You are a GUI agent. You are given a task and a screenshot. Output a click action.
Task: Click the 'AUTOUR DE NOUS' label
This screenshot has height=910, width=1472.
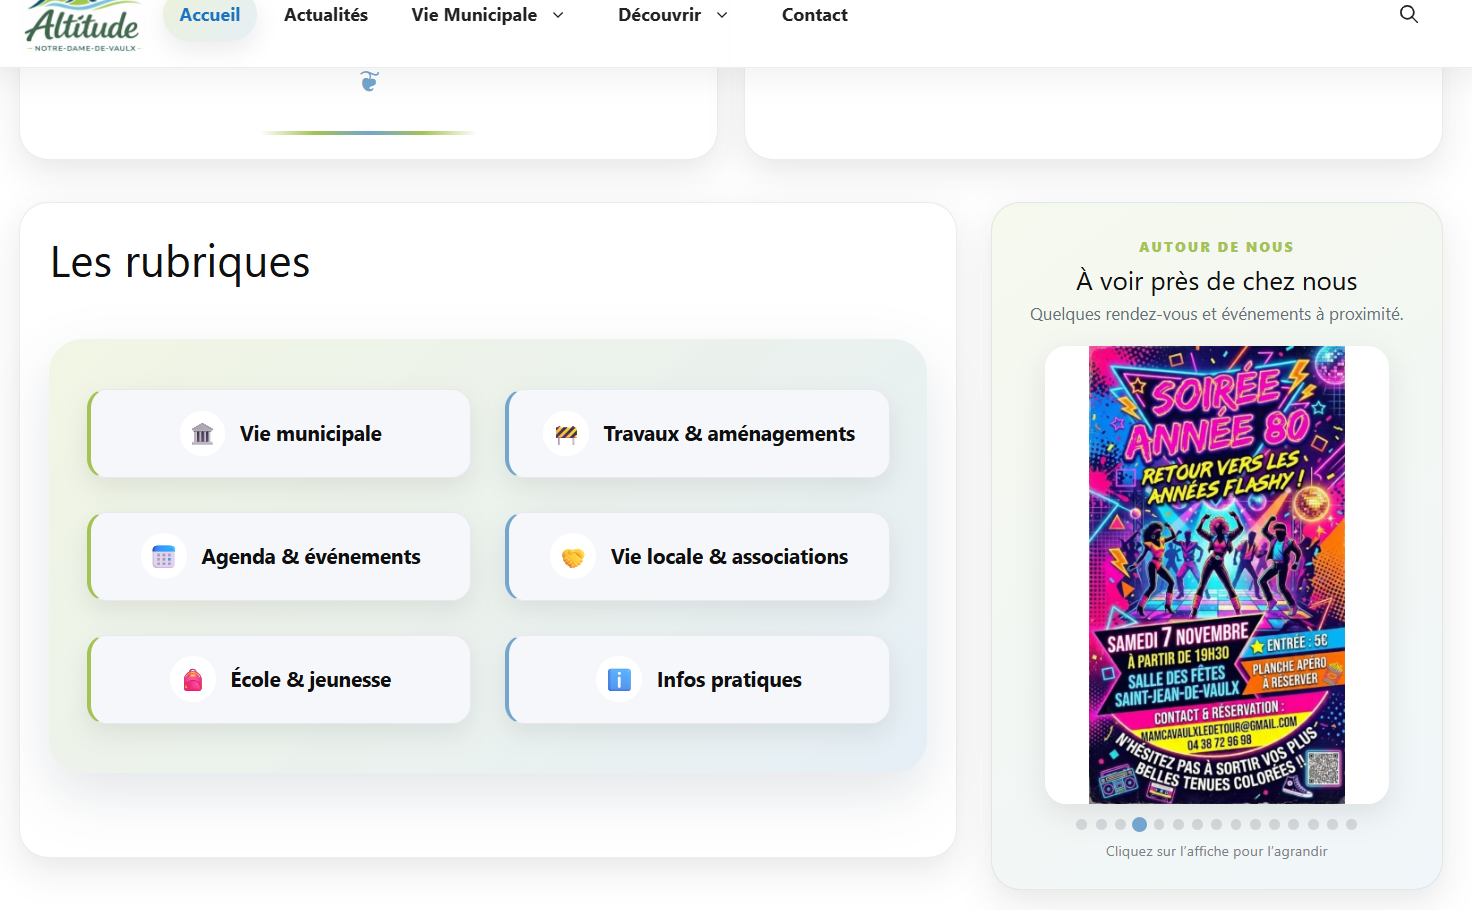click(x=1217, y=247)
